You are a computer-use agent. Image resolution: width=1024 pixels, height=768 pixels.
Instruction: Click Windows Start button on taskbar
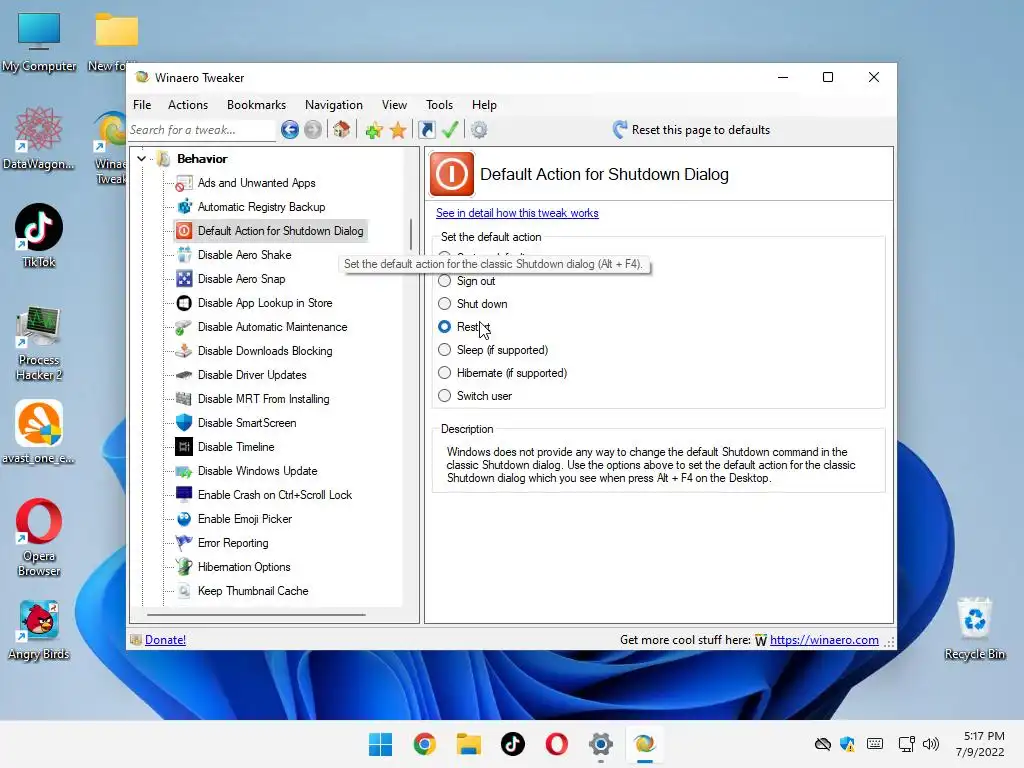(x=380, y=744)
